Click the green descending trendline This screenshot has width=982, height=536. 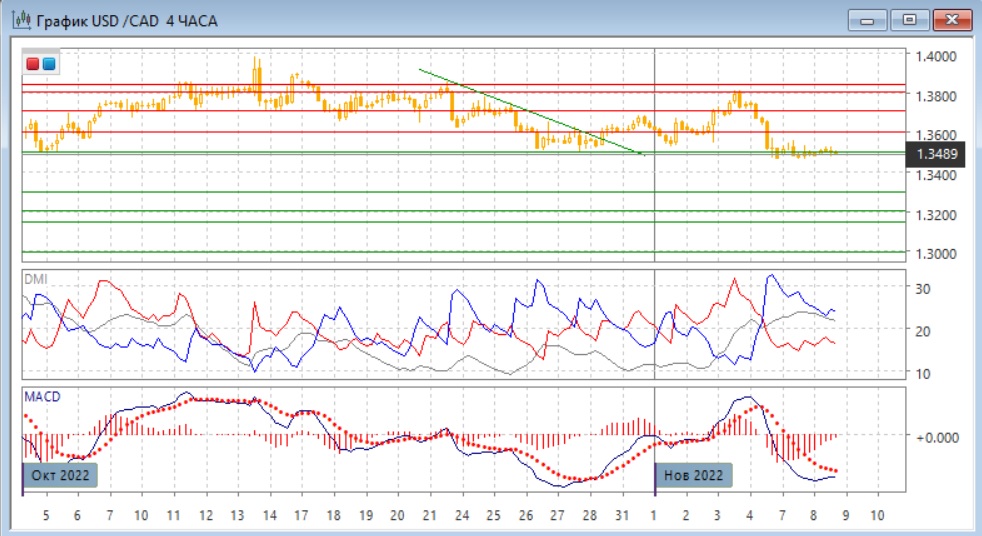pos(530,112)
